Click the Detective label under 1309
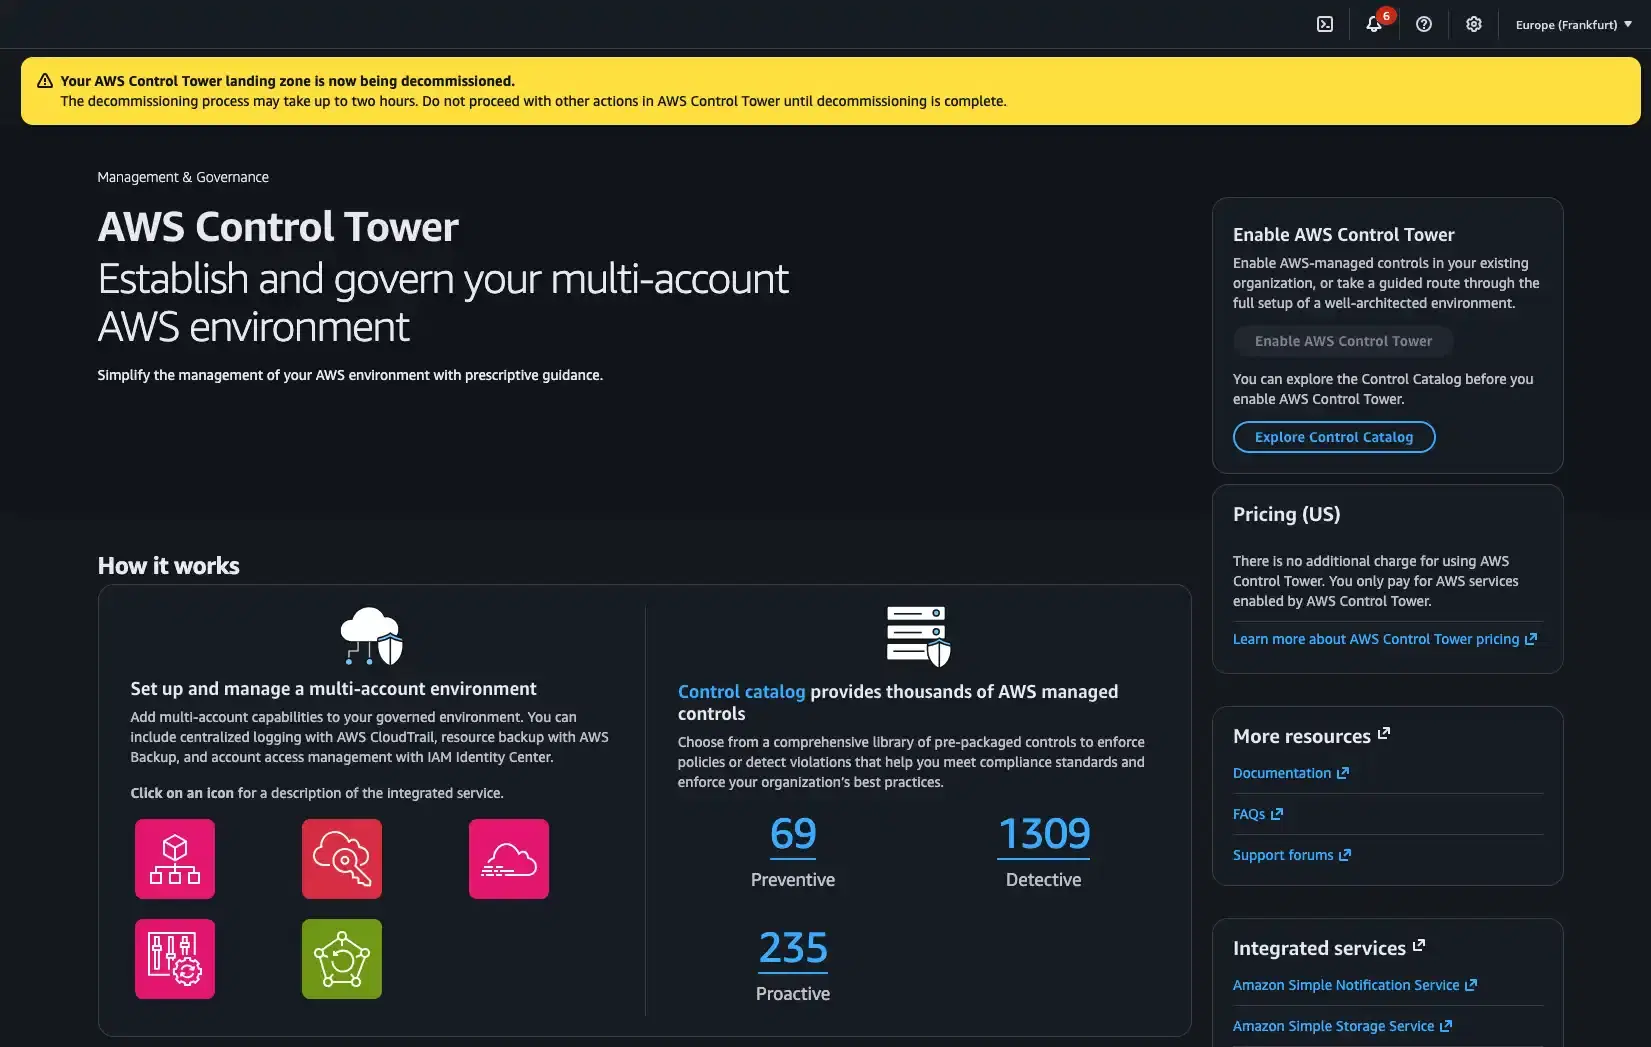 pos(1044,880)
